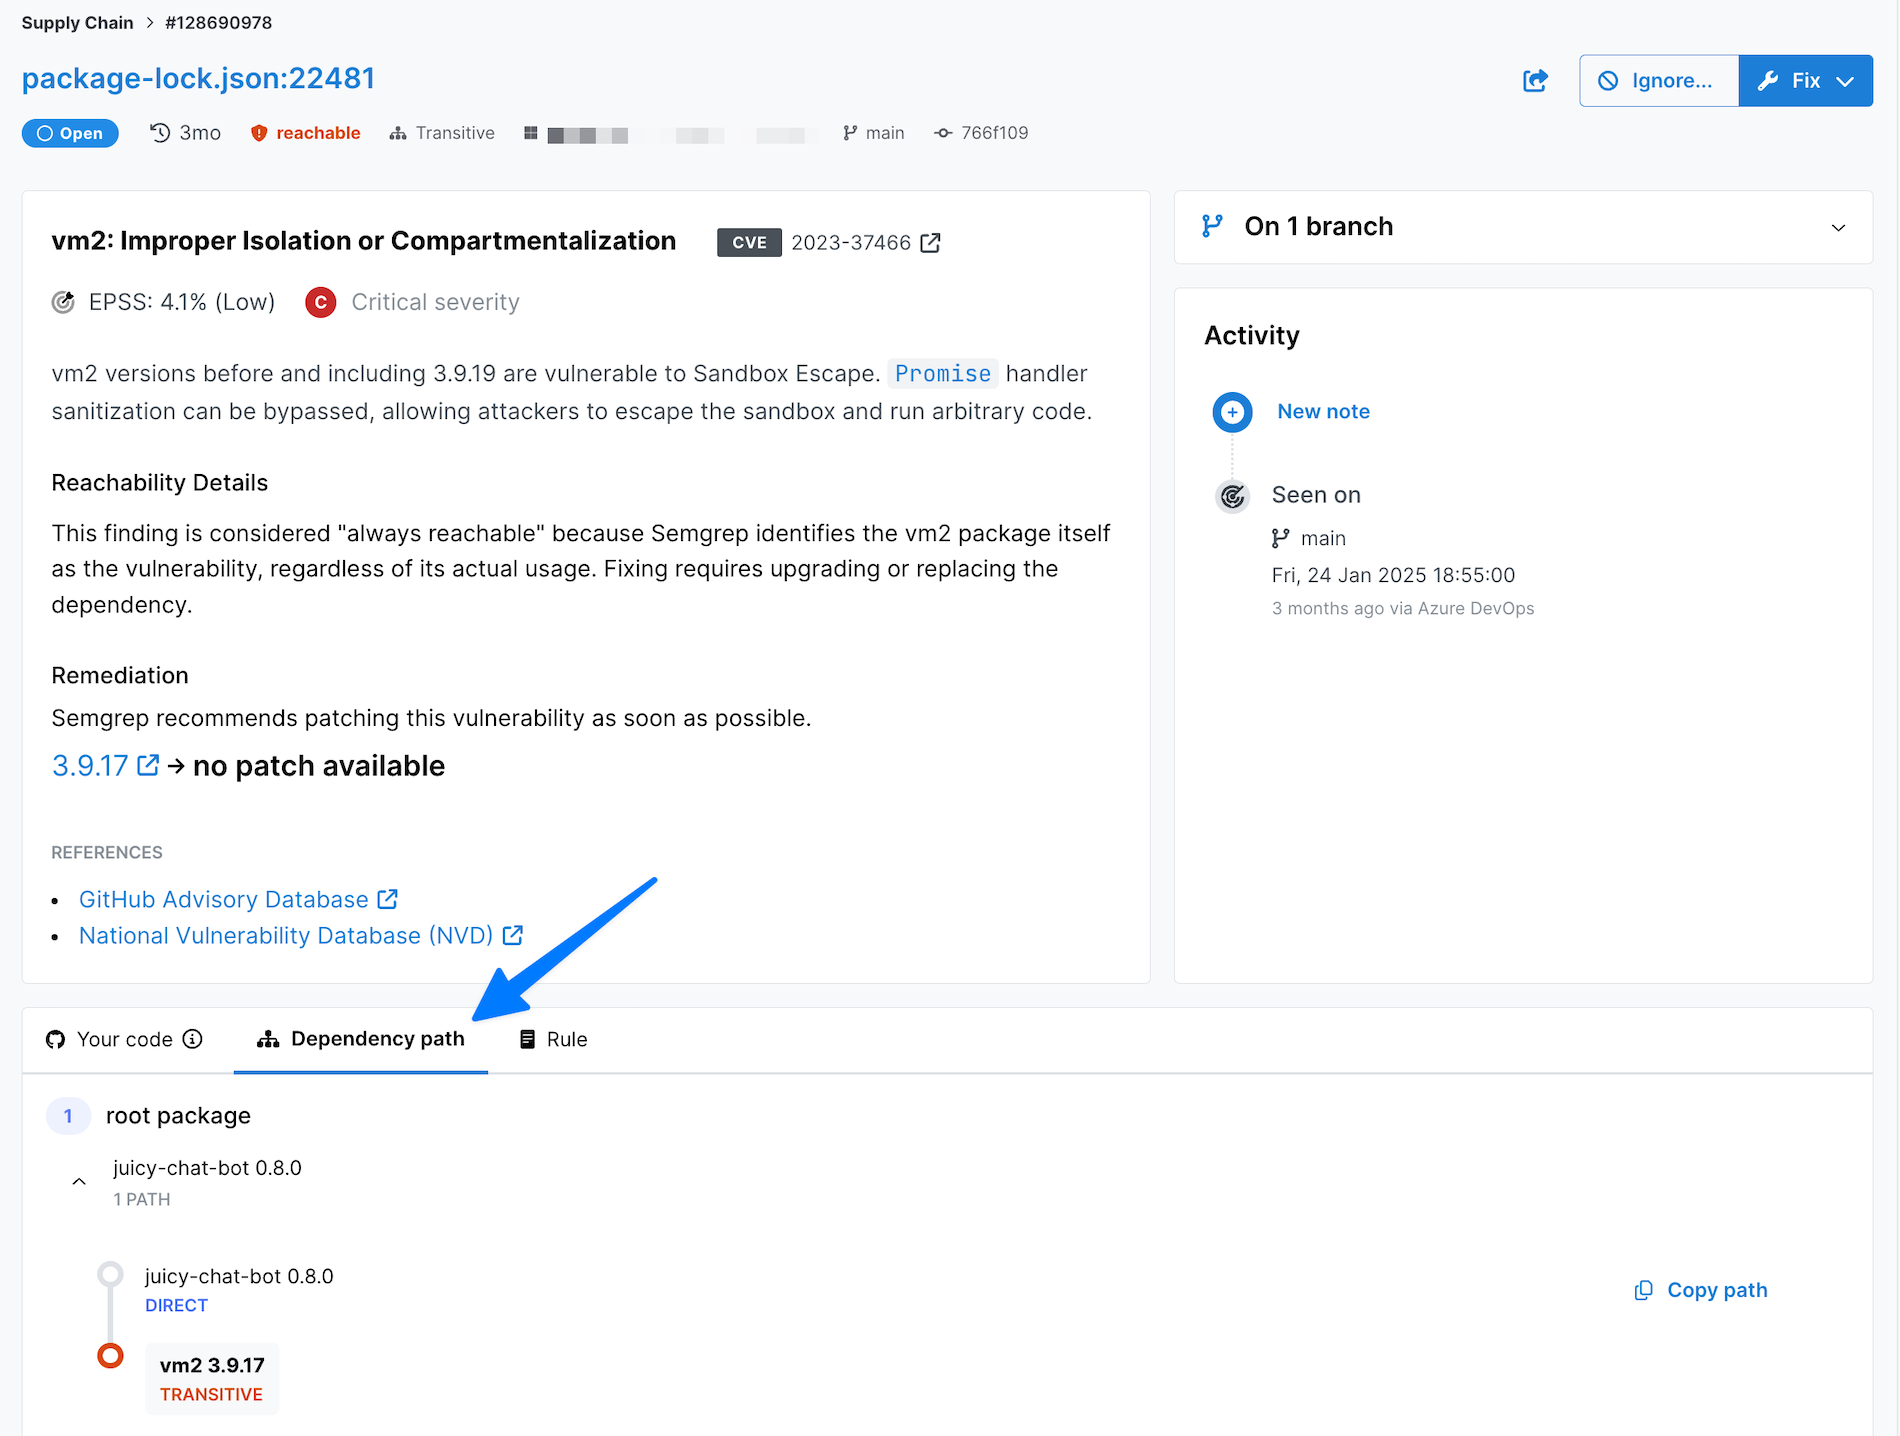Click the main branch icon in header
Screen dimensions: 1900x1436
point(850,133)
